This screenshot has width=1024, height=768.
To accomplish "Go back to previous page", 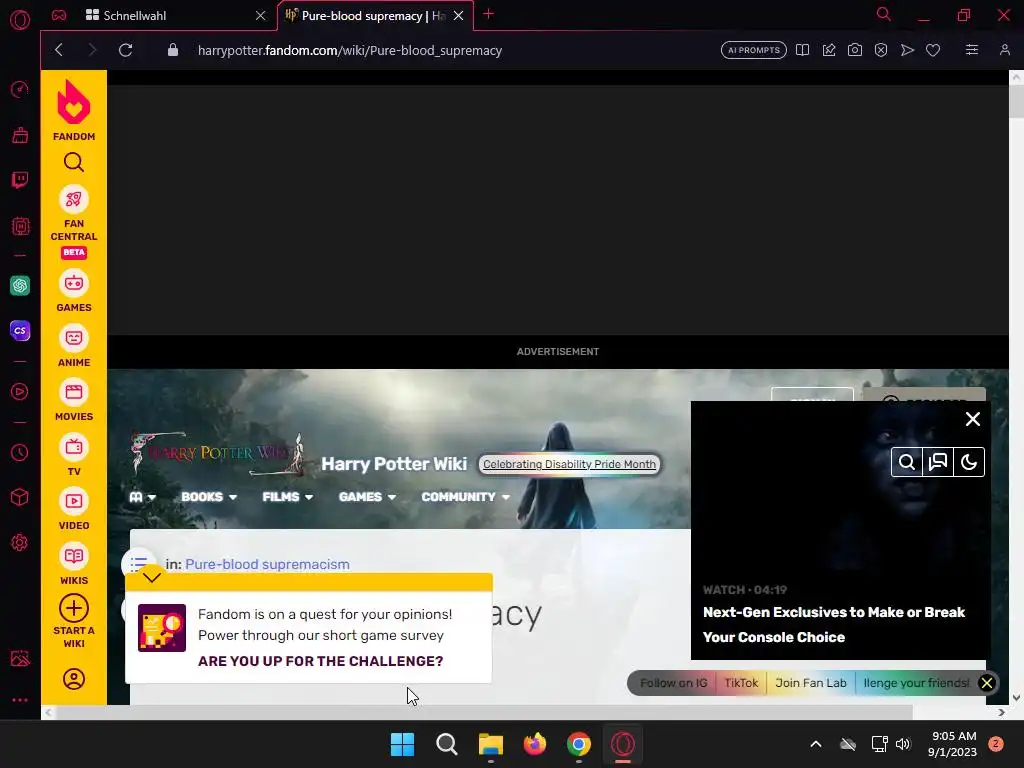I will (59, 50).
